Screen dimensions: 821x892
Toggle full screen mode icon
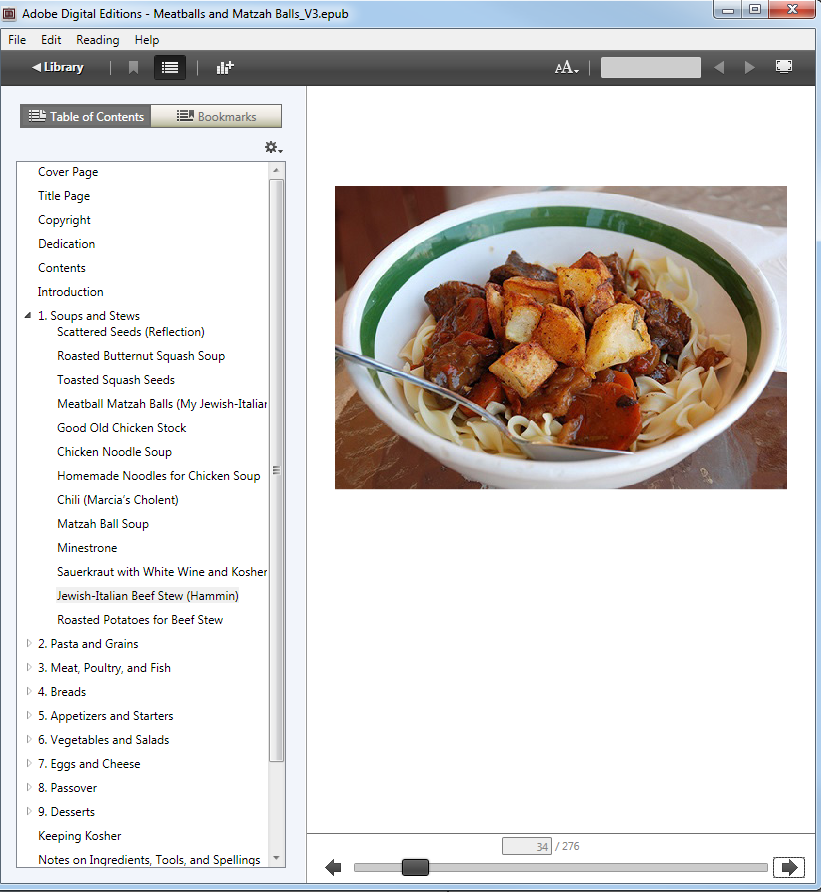click(x=784, y=67)
